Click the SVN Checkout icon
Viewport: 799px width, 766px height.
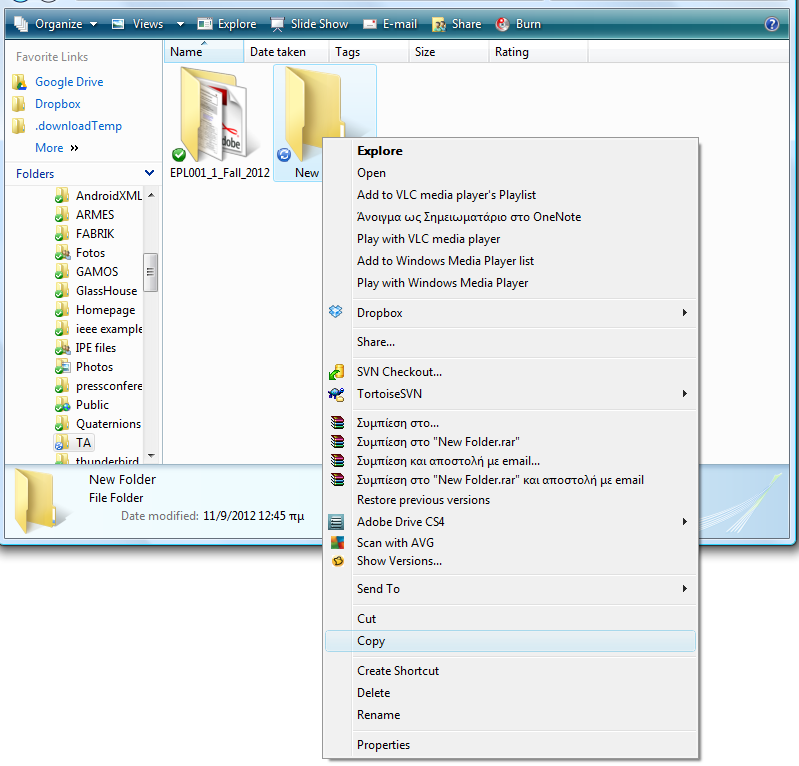point(336,372)
